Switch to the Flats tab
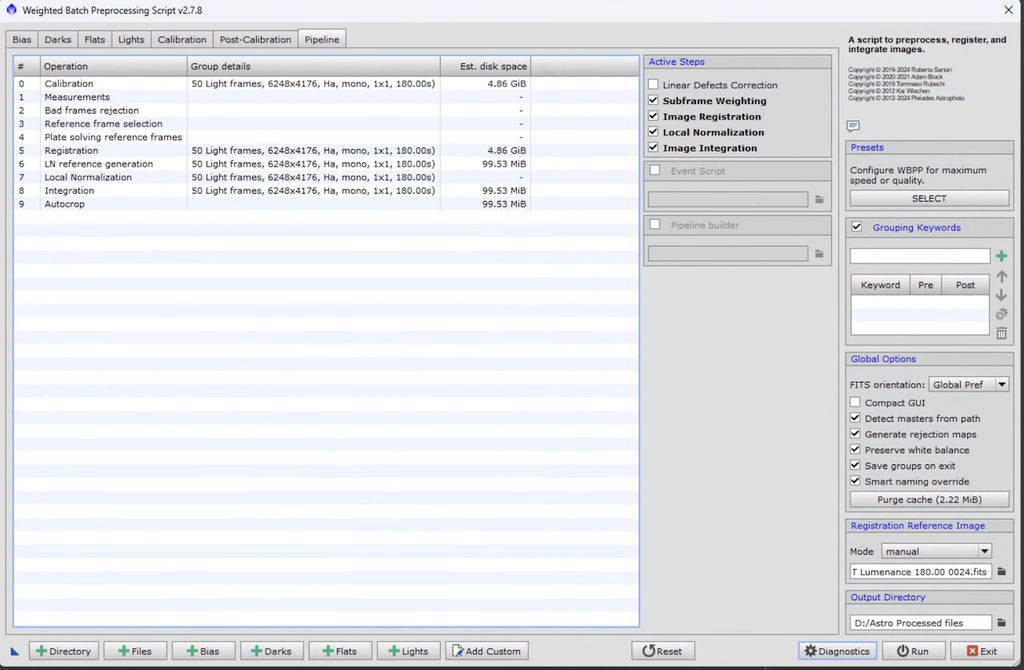 tap(95, 39)
